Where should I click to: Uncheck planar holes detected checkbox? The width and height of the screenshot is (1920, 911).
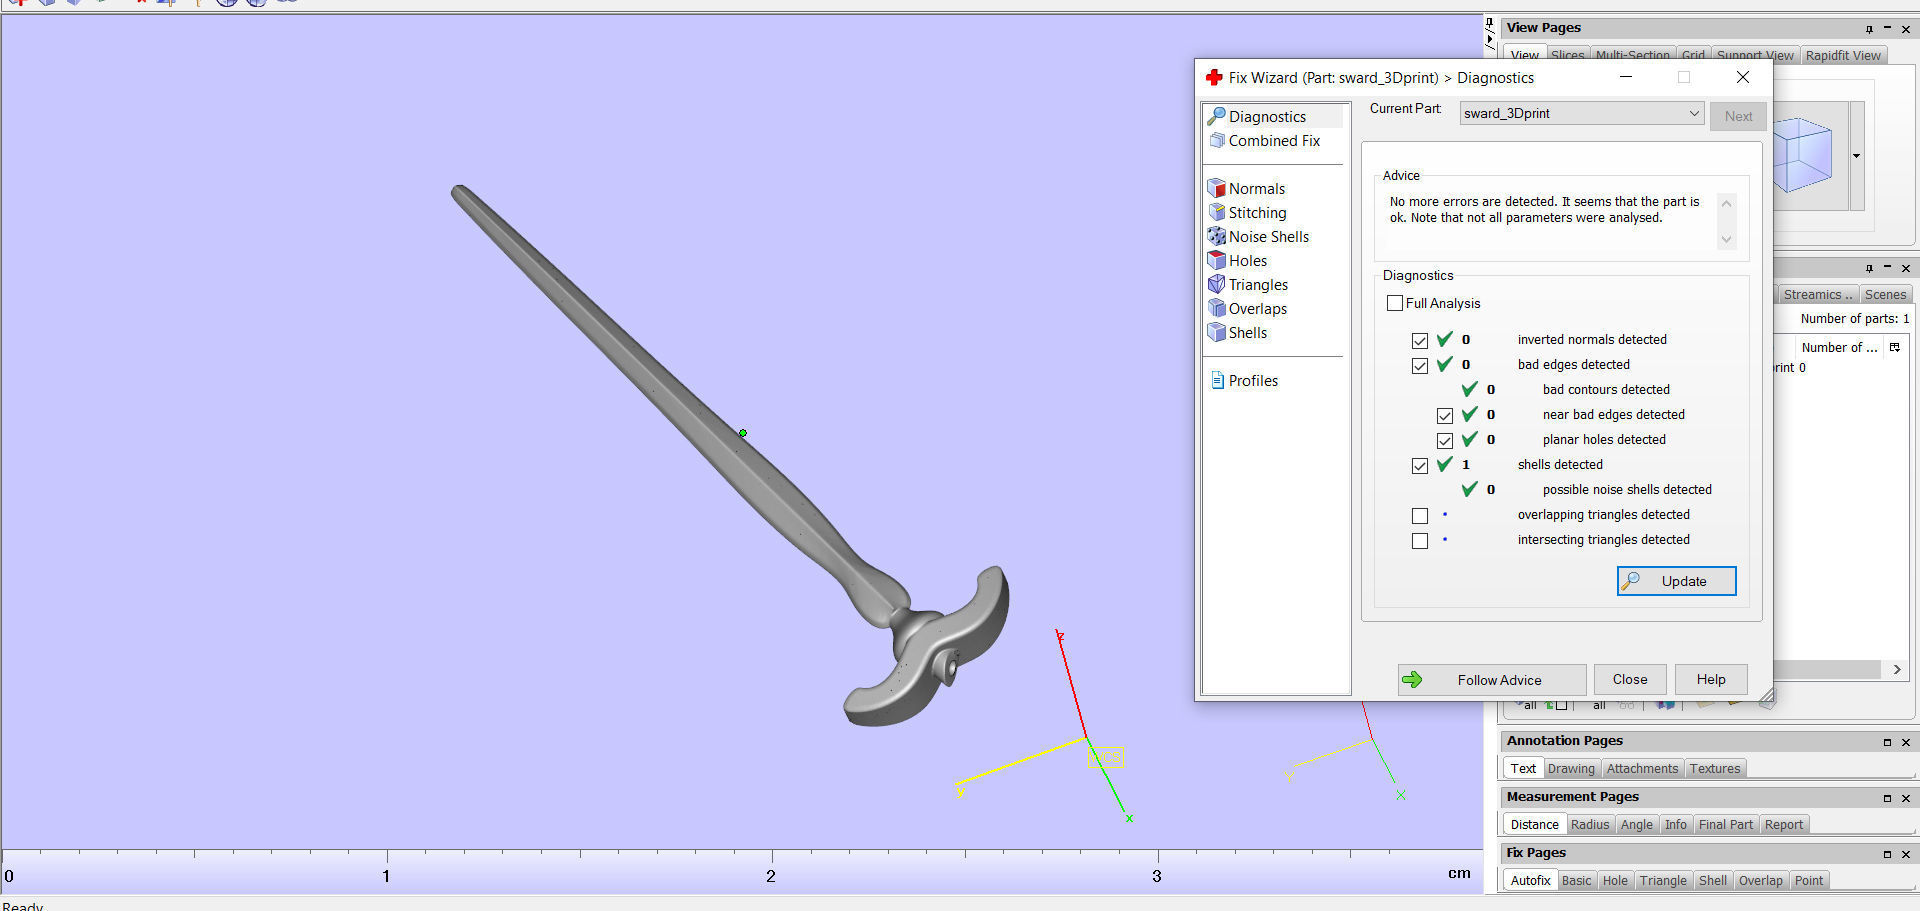click(x=1445, y=440)
